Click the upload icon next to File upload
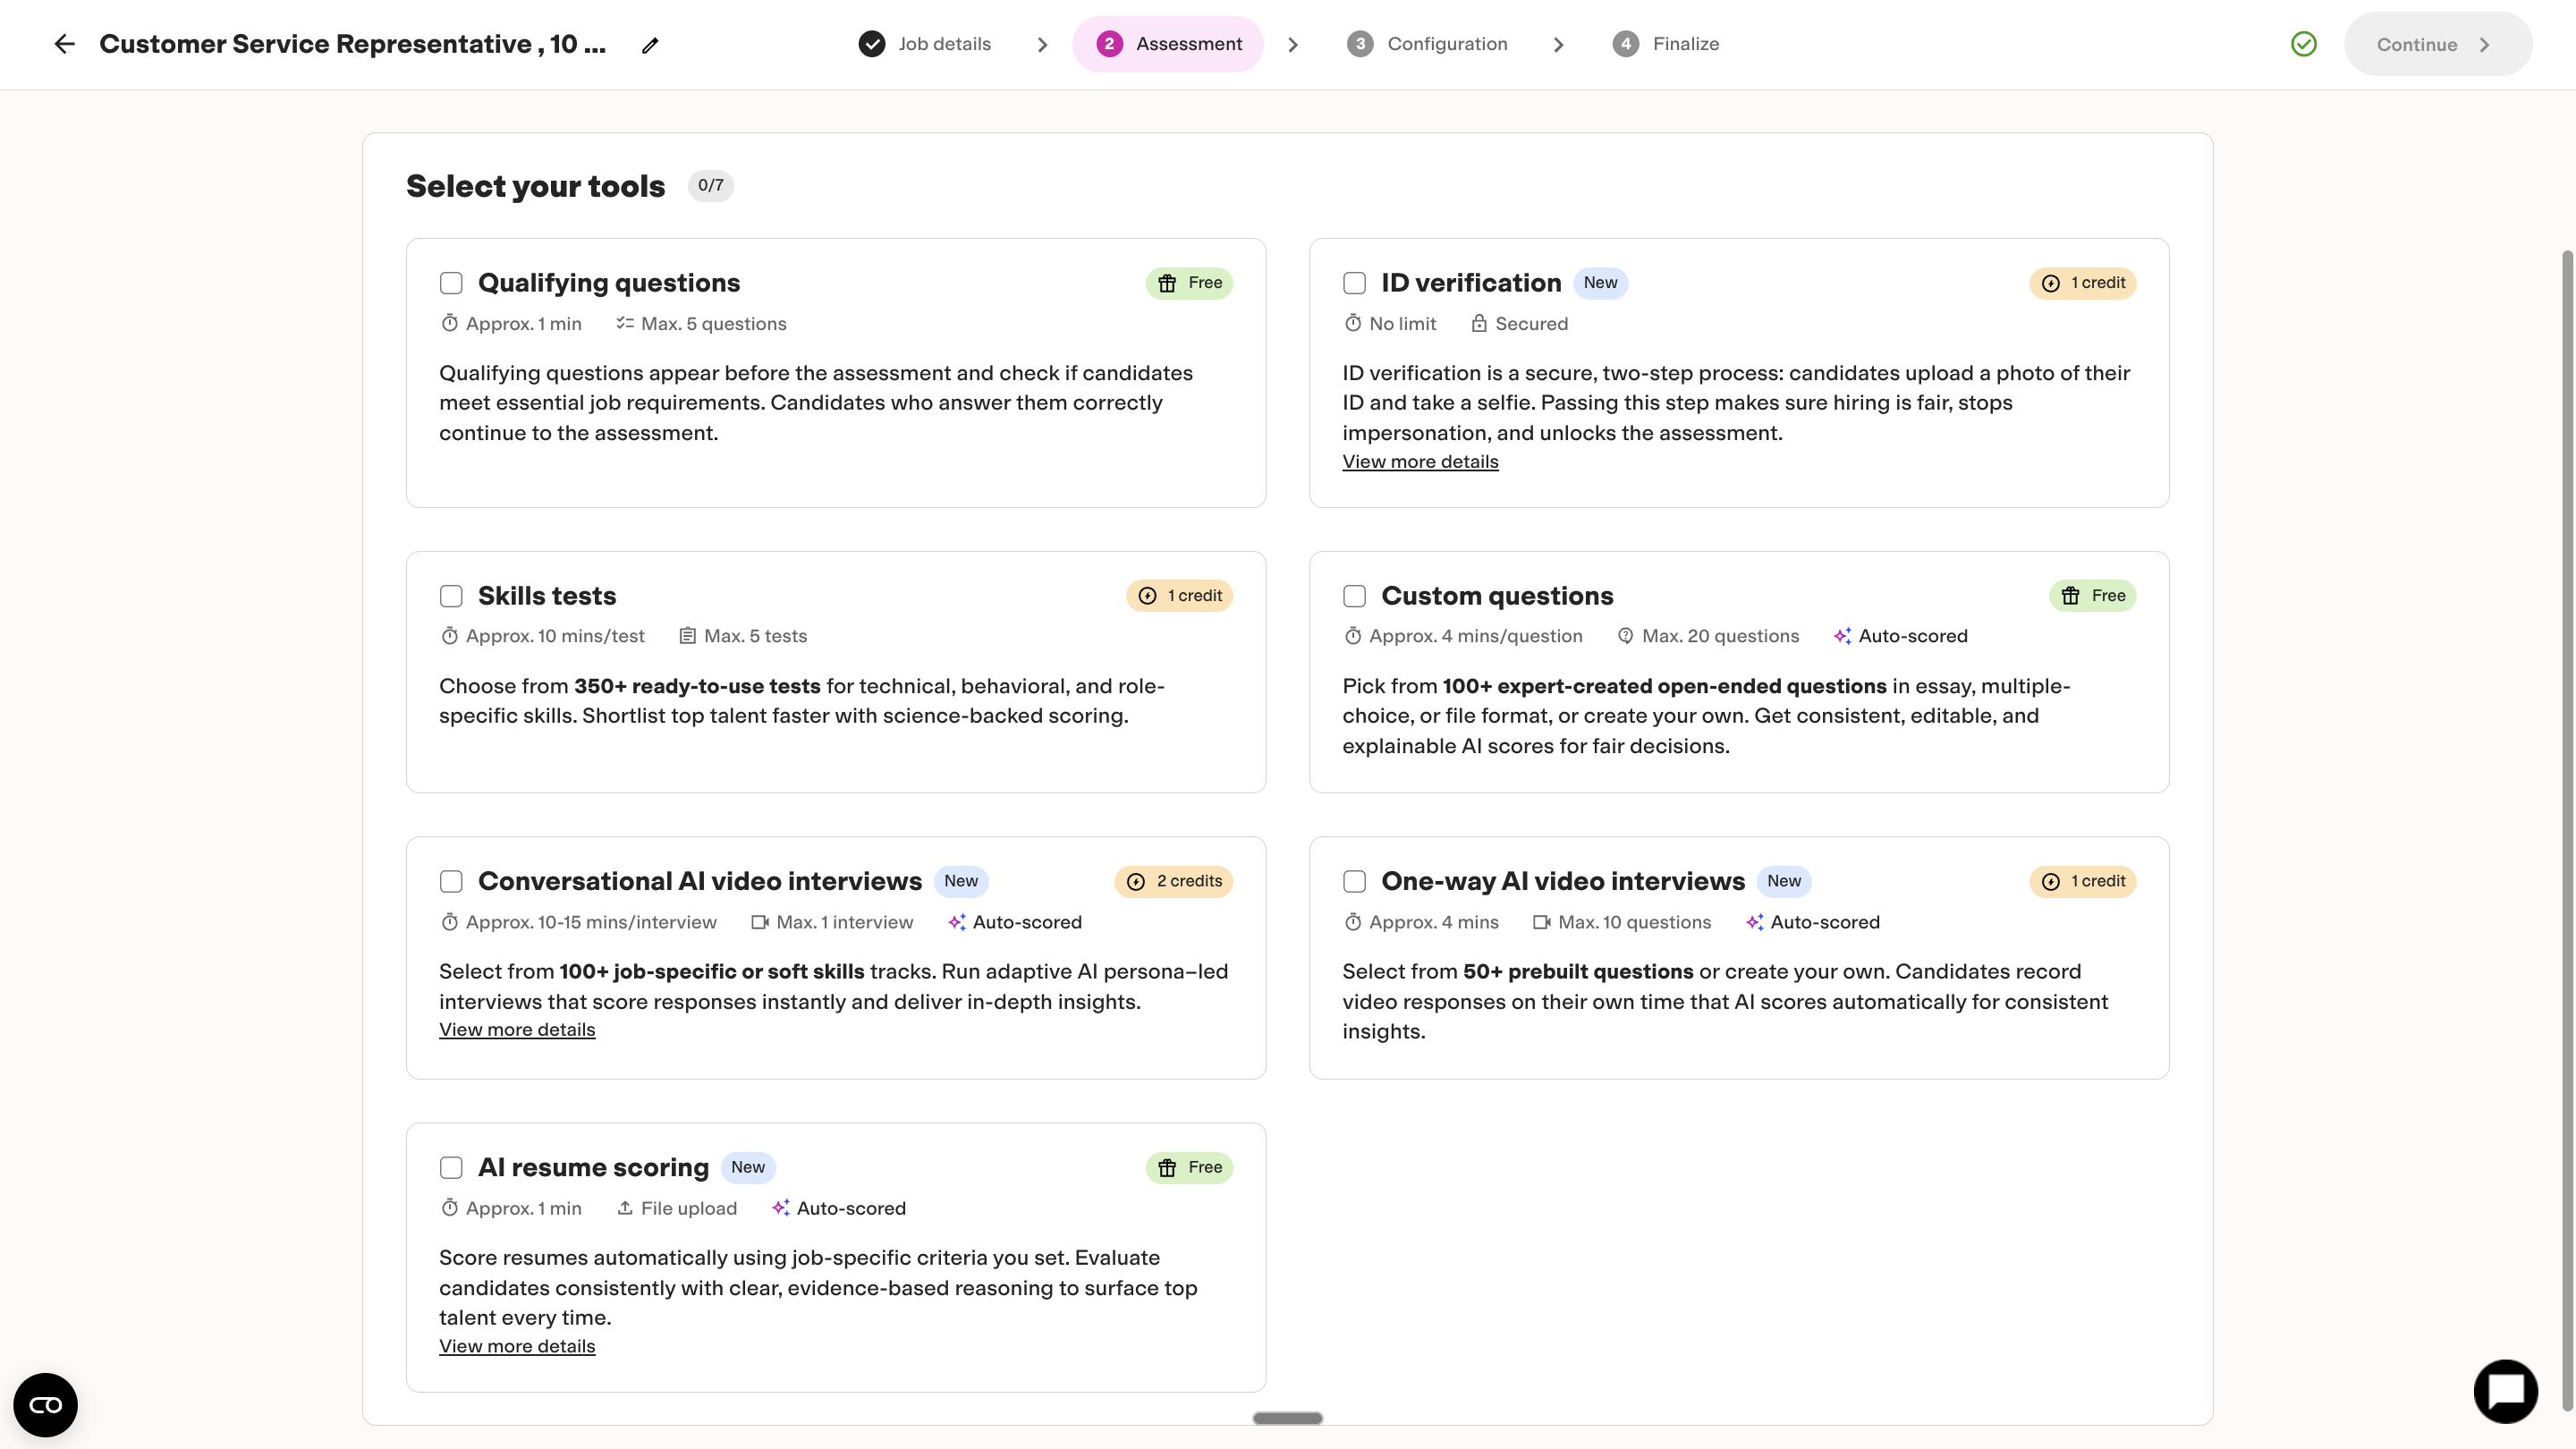 coord(625,1208)
